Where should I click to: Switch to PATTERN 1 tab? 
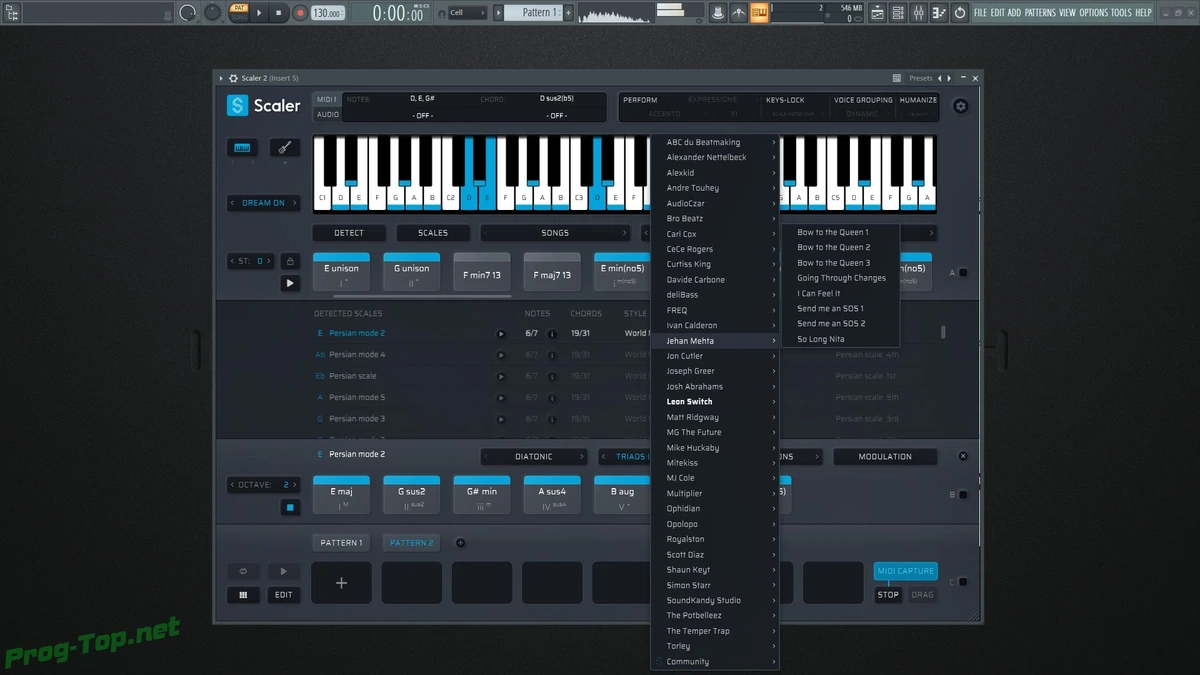pyautogui.click(x=341, y=543)
